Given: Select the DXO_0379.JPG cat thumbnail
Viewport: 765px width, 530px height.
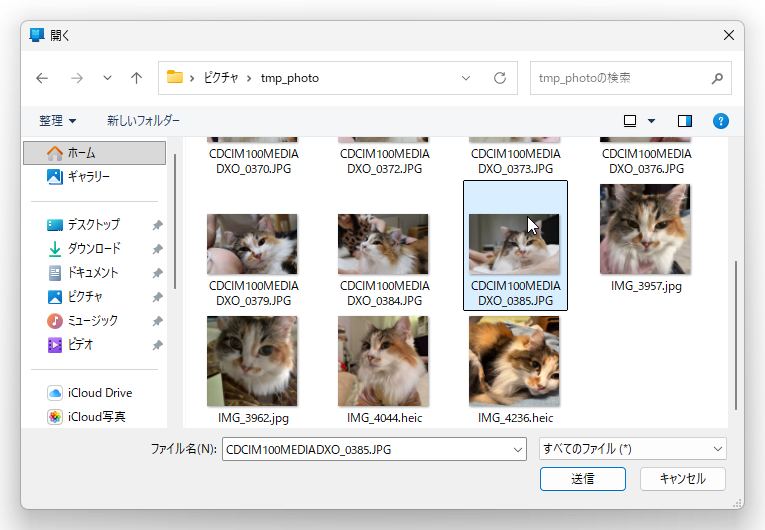Looking at the screenshot, I should point(252,244).
